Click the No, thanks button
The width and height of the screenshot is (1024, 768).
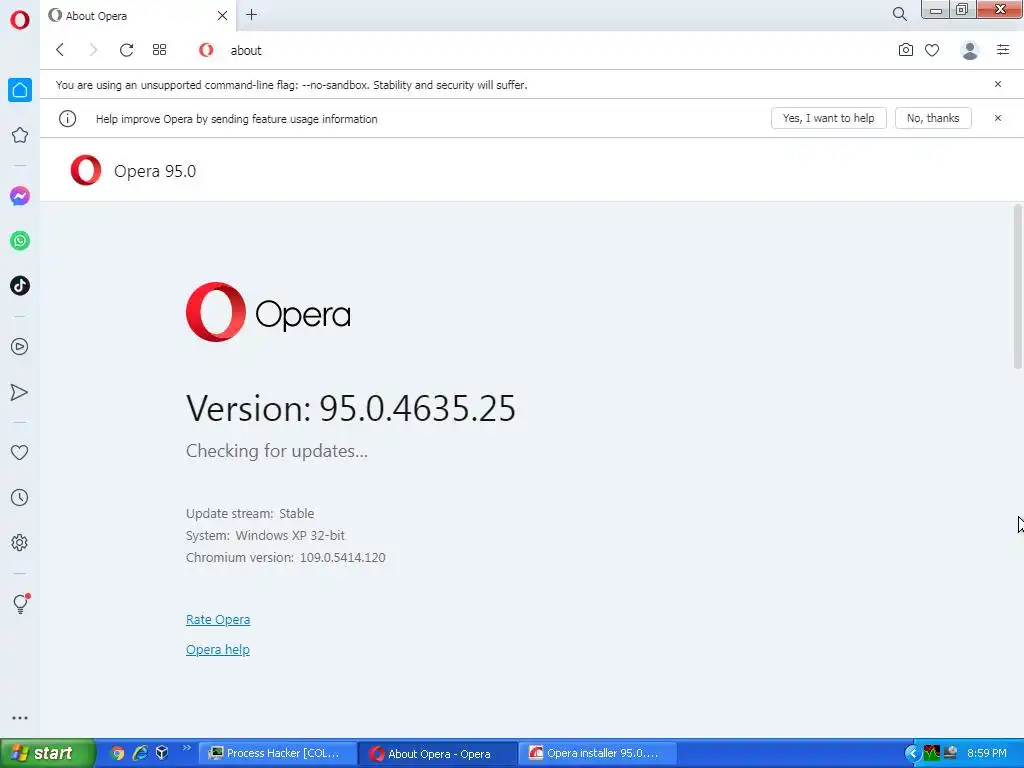933,118
